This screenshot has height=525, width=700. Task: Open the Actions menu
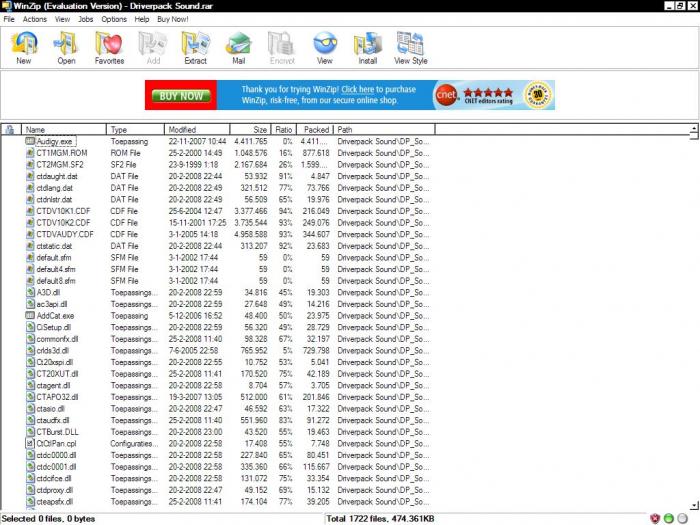[x=35, y=19]
